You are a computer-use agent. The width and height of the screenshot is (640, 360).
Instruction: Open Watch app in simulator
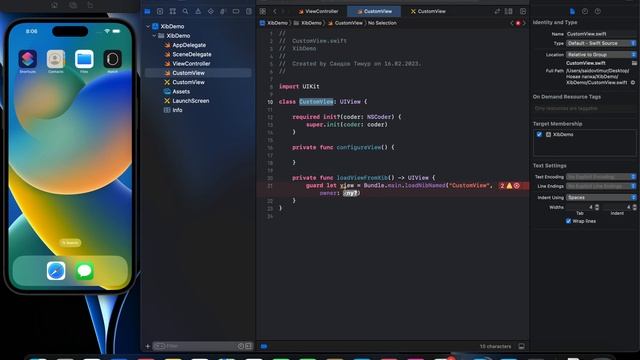(112, 60)
